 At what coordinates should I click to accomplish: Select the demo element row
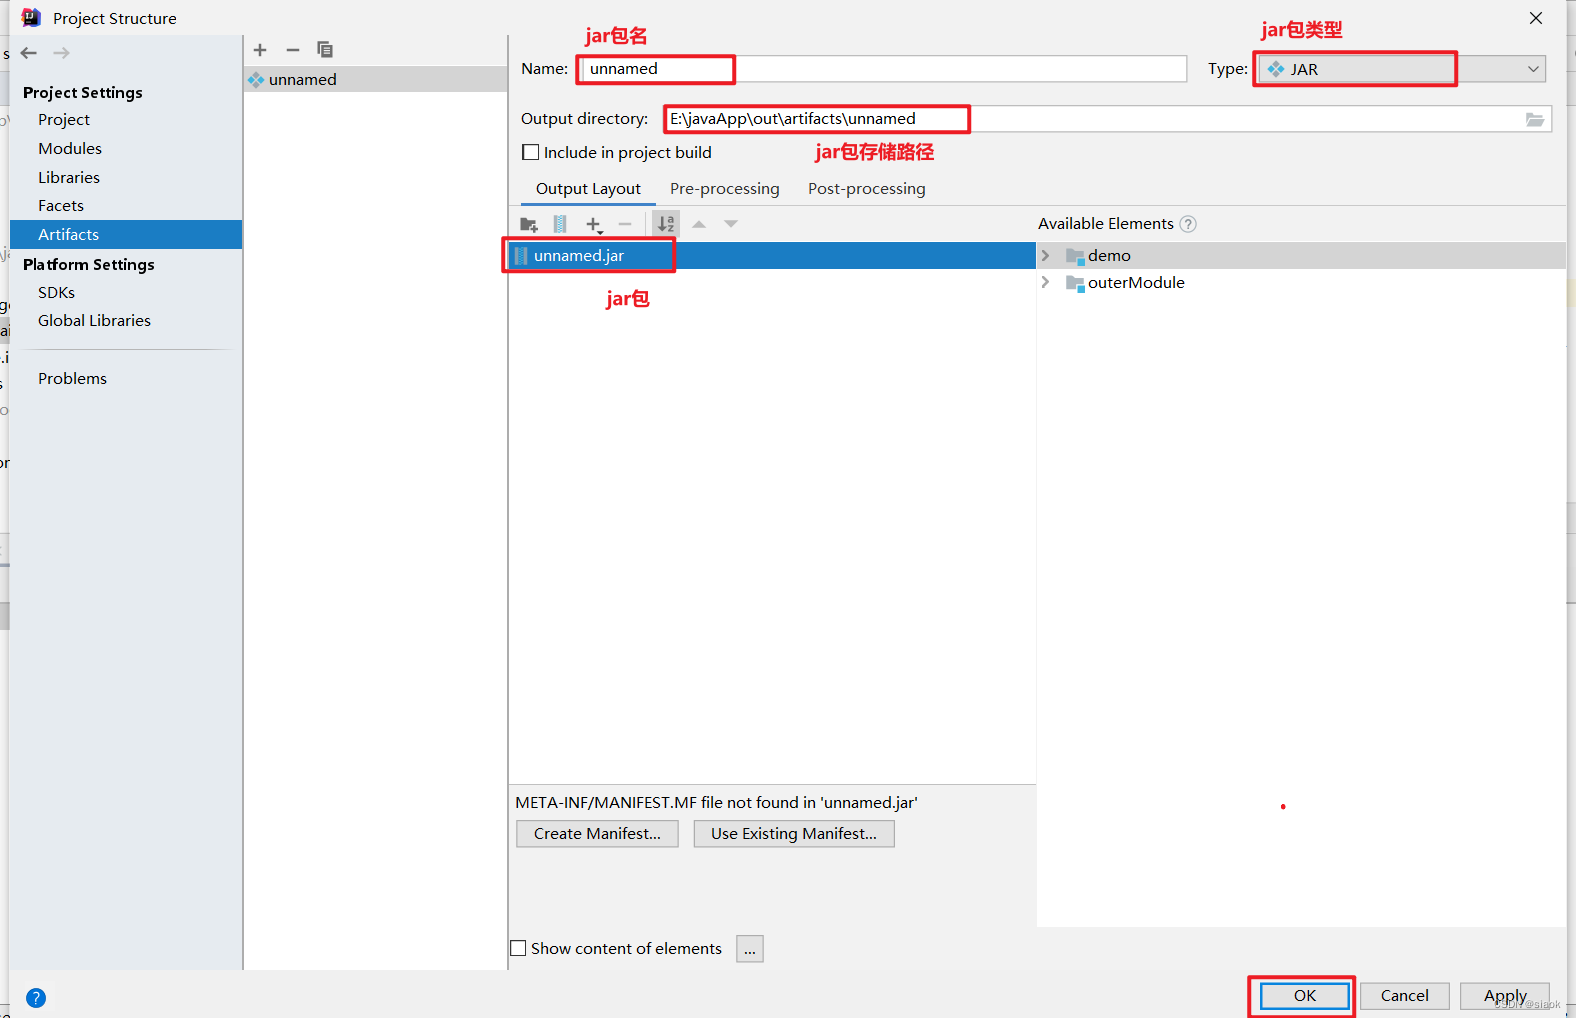(1301, 256)
